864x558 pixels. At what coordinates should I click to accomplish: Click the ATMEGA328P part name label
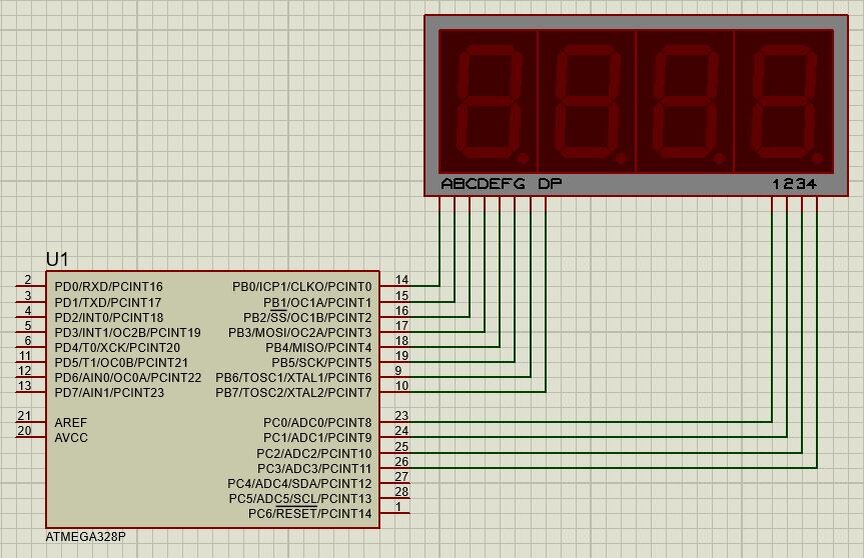(x=85, y=537)
